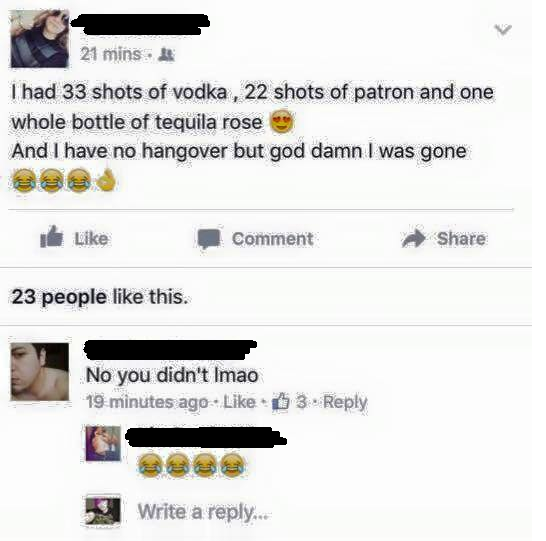Click the thumbs-up count icon on comment
546x541 pixels.
click(x=281, y=402)
